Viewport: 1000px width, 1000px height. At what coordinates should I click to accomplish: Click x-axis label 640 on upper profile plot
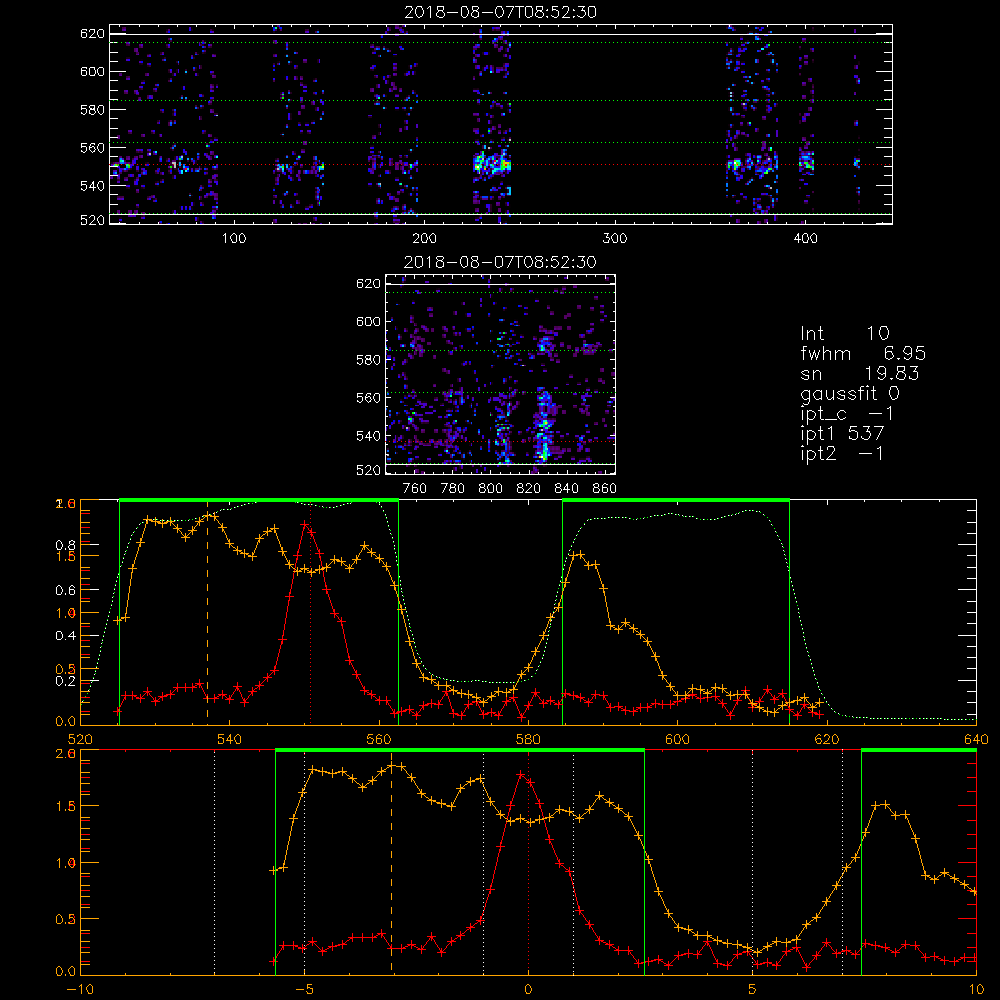pyautogui.click(x=976, y=739)
